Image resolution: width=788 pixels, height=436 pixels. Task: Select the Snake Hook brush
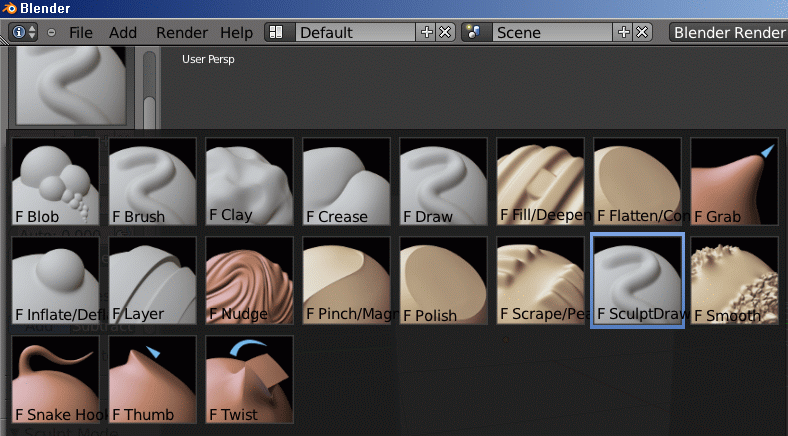[x=55, y=380]
